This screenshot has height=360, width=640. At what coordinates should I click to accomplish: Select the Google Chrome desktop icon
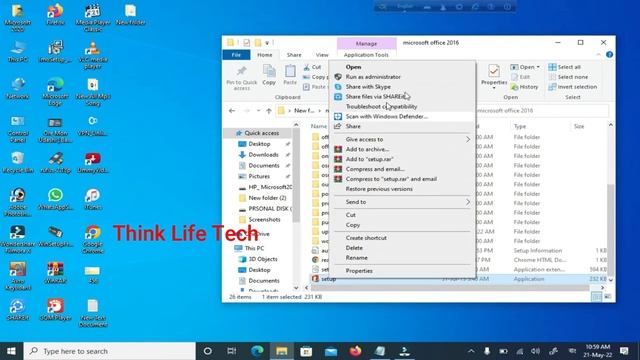pos(93,240)
